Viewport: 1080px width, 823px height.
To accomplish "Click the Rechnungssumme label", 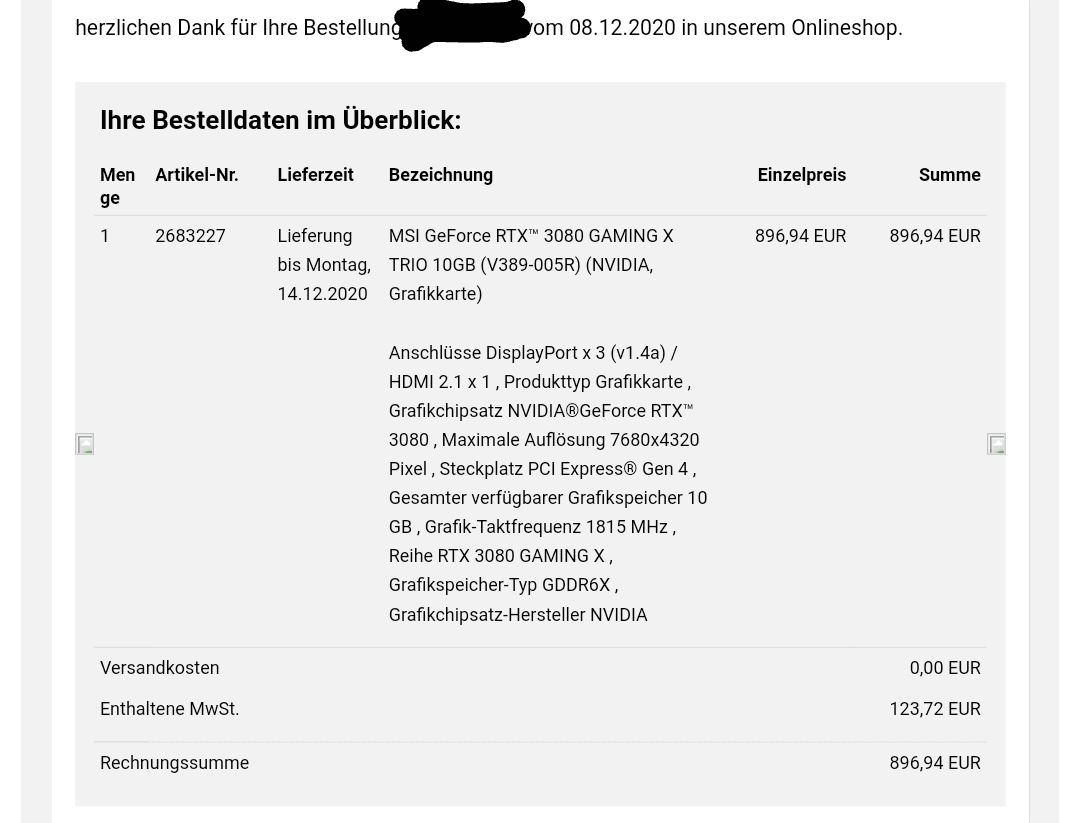I will (x=174, y=763).
